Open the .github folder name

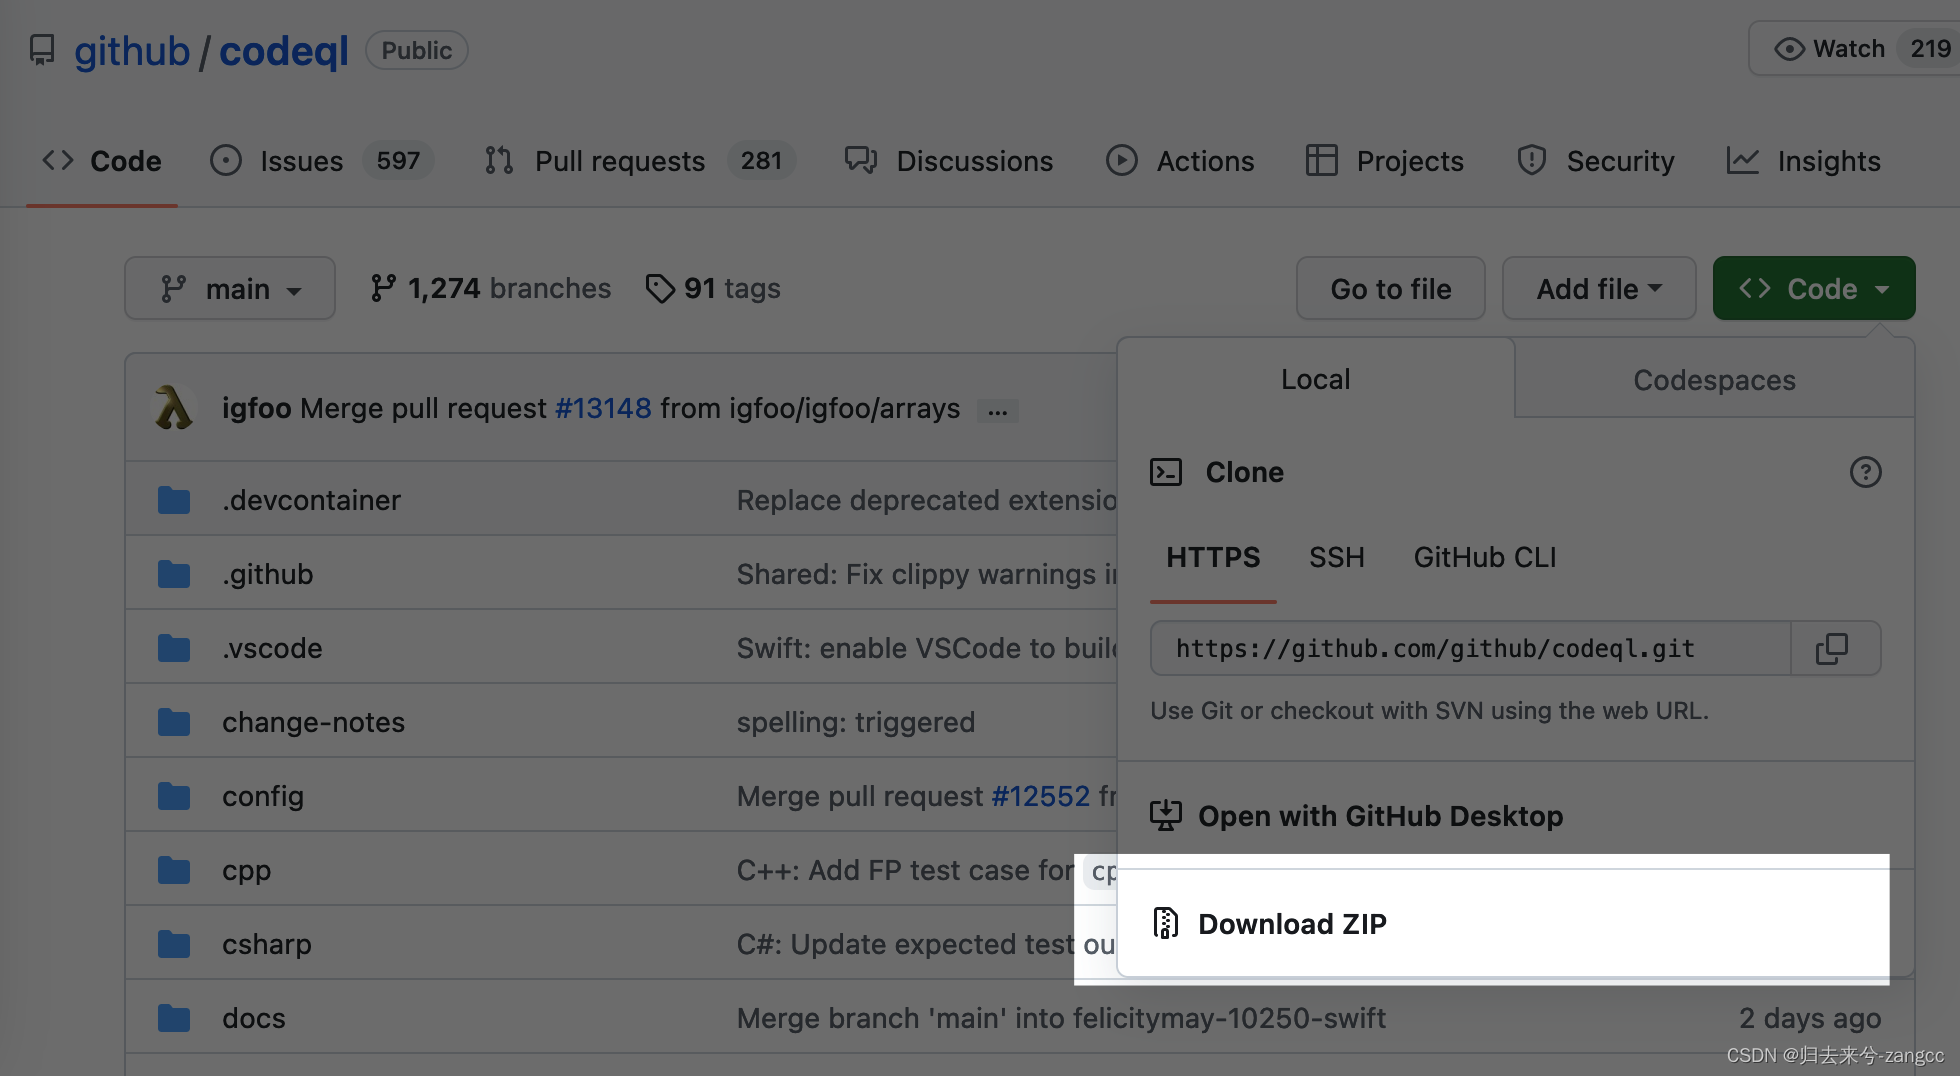tap(267, 574)
